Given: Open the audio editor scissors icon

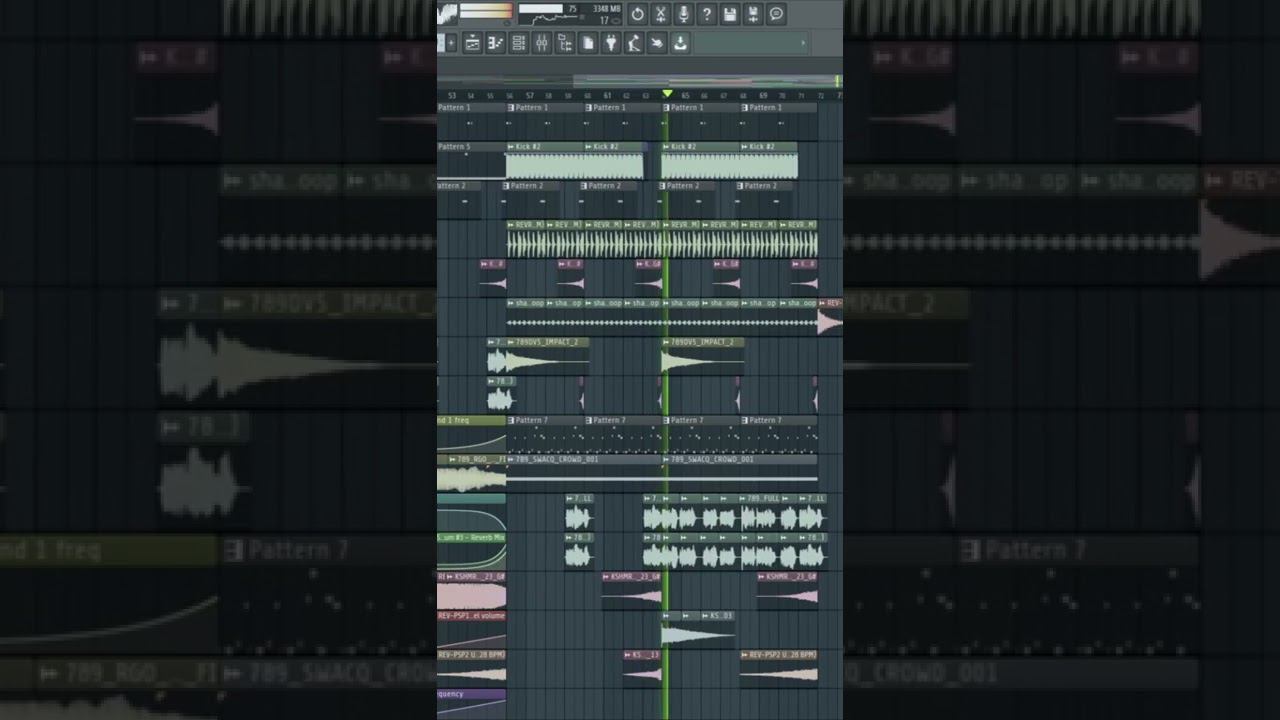Looking at the screenshot, I should click(661, 14).
